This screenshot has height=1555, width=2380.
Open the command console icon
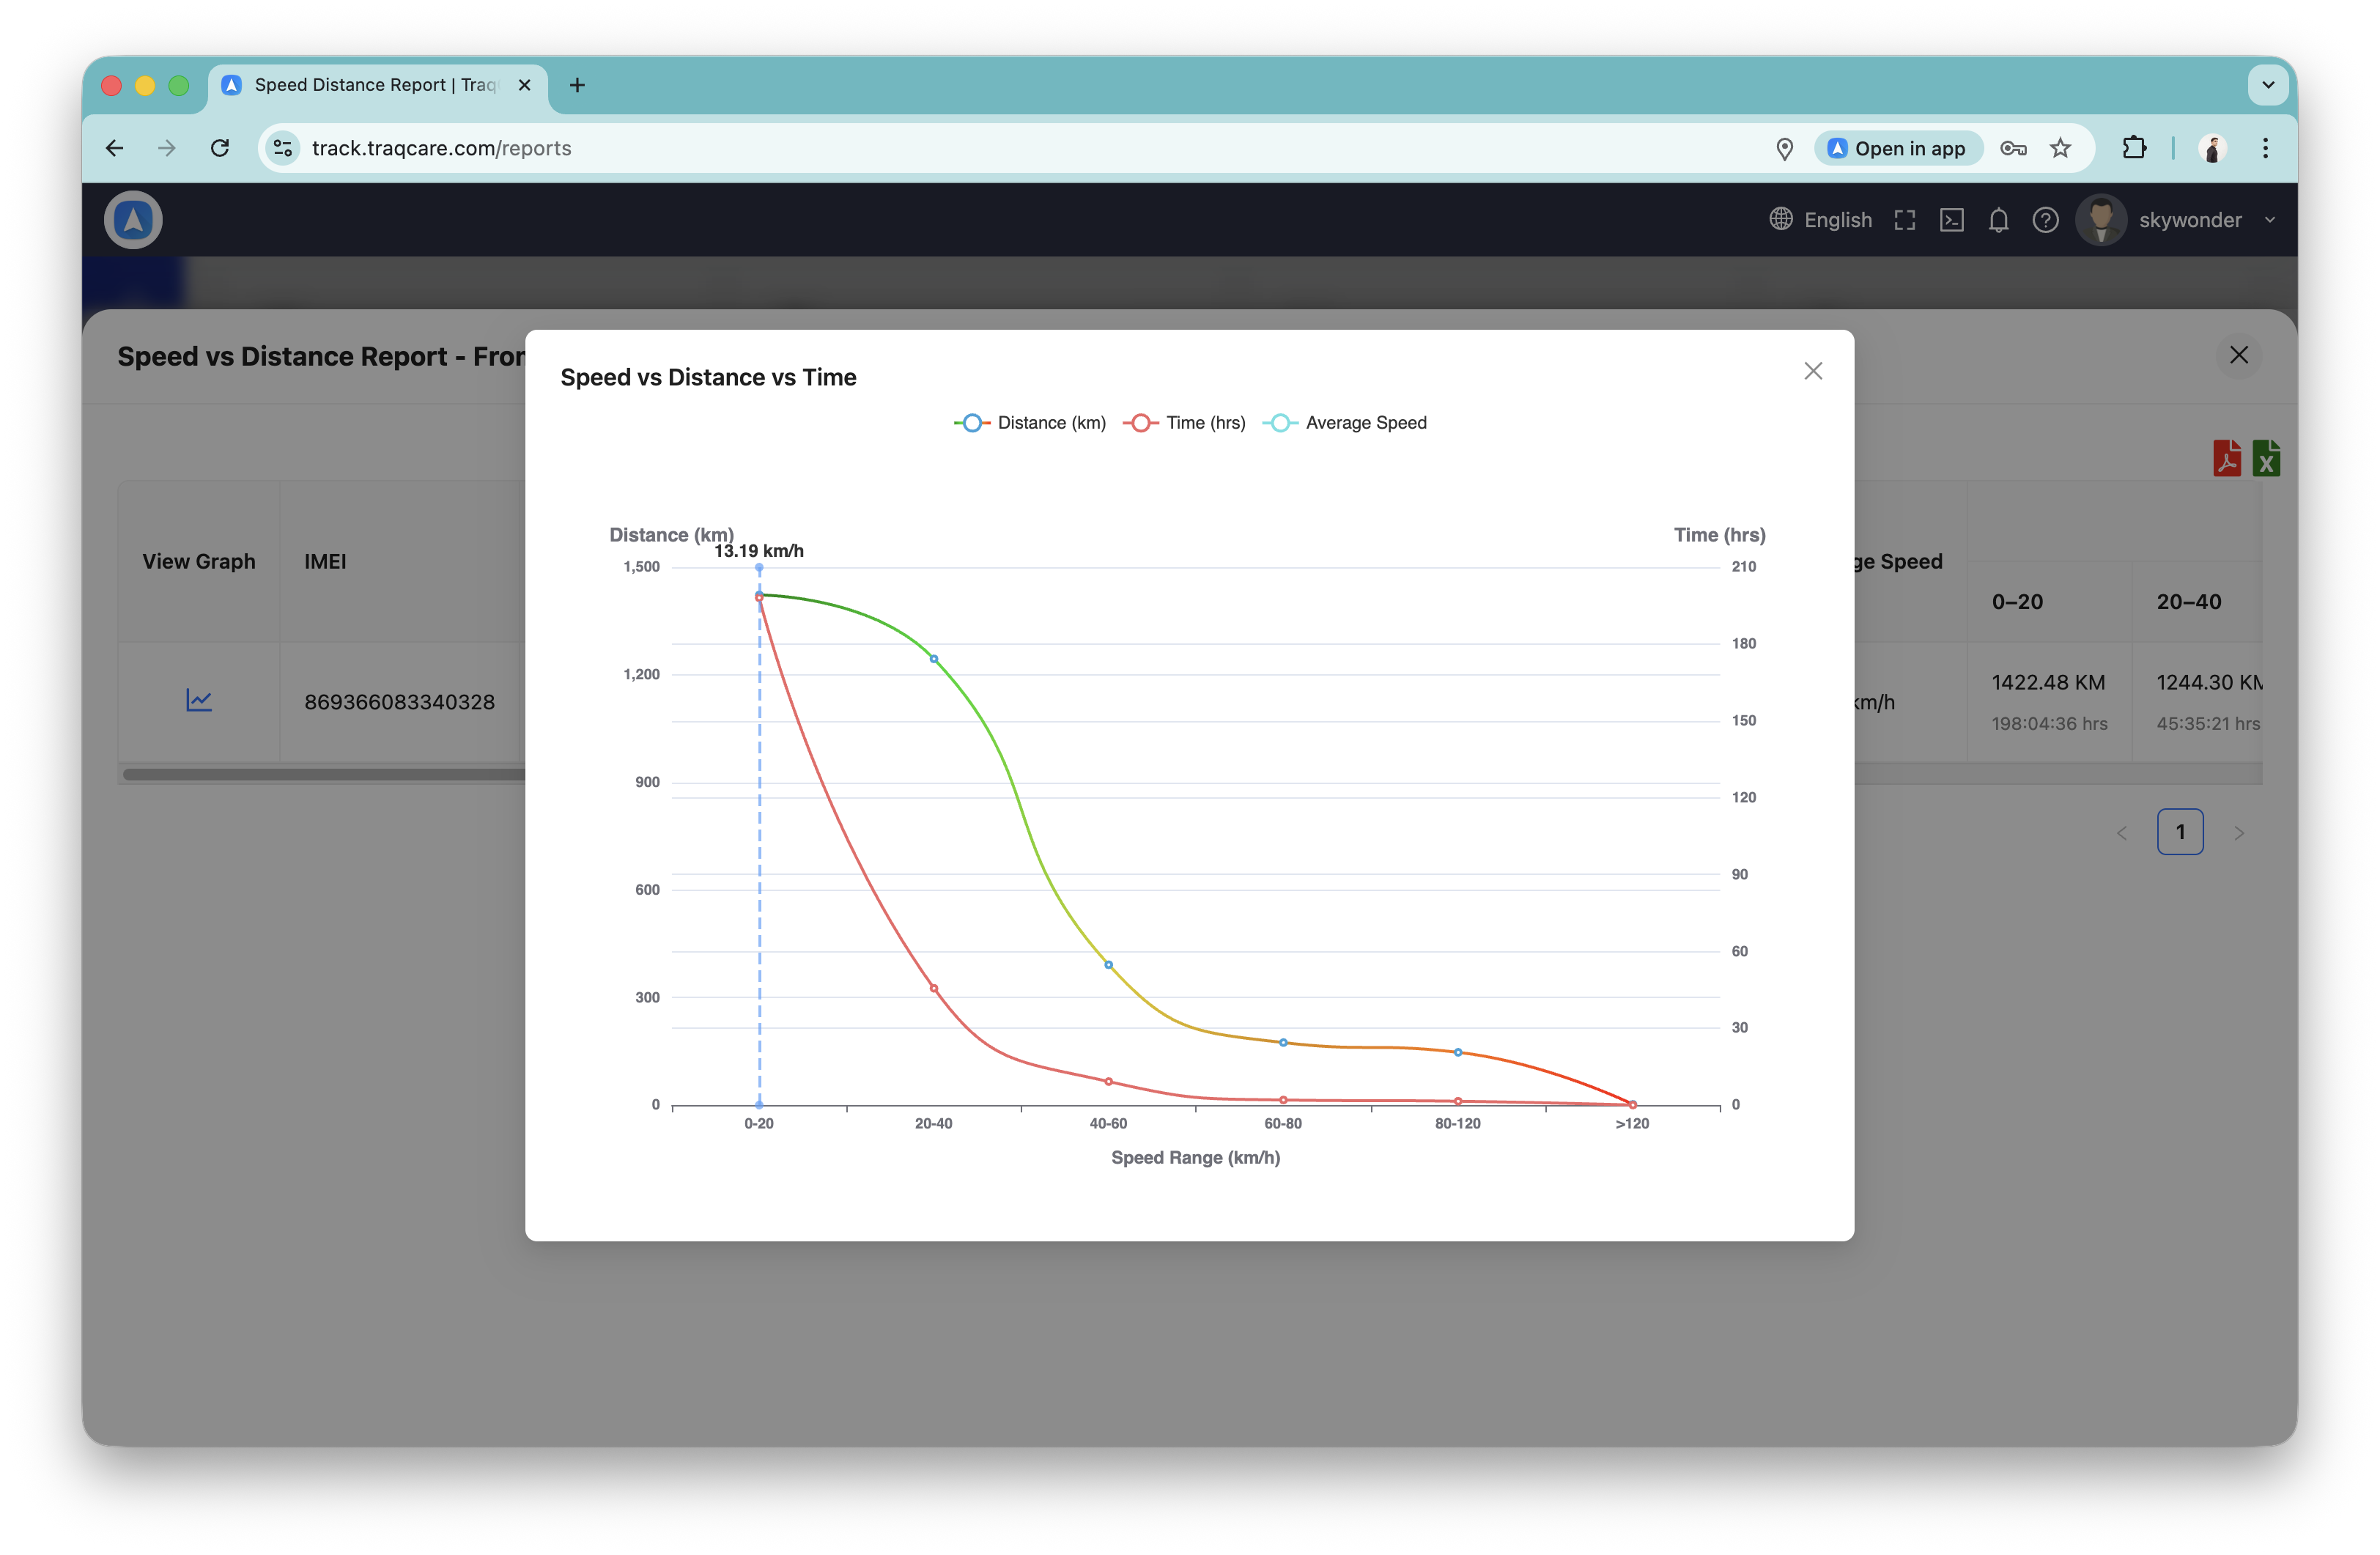(x=1951, y=220)
